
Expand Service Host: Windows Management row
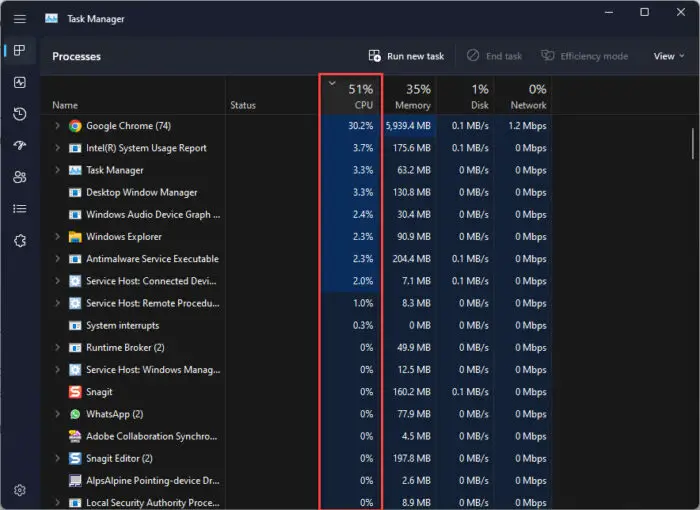(57, 370)
